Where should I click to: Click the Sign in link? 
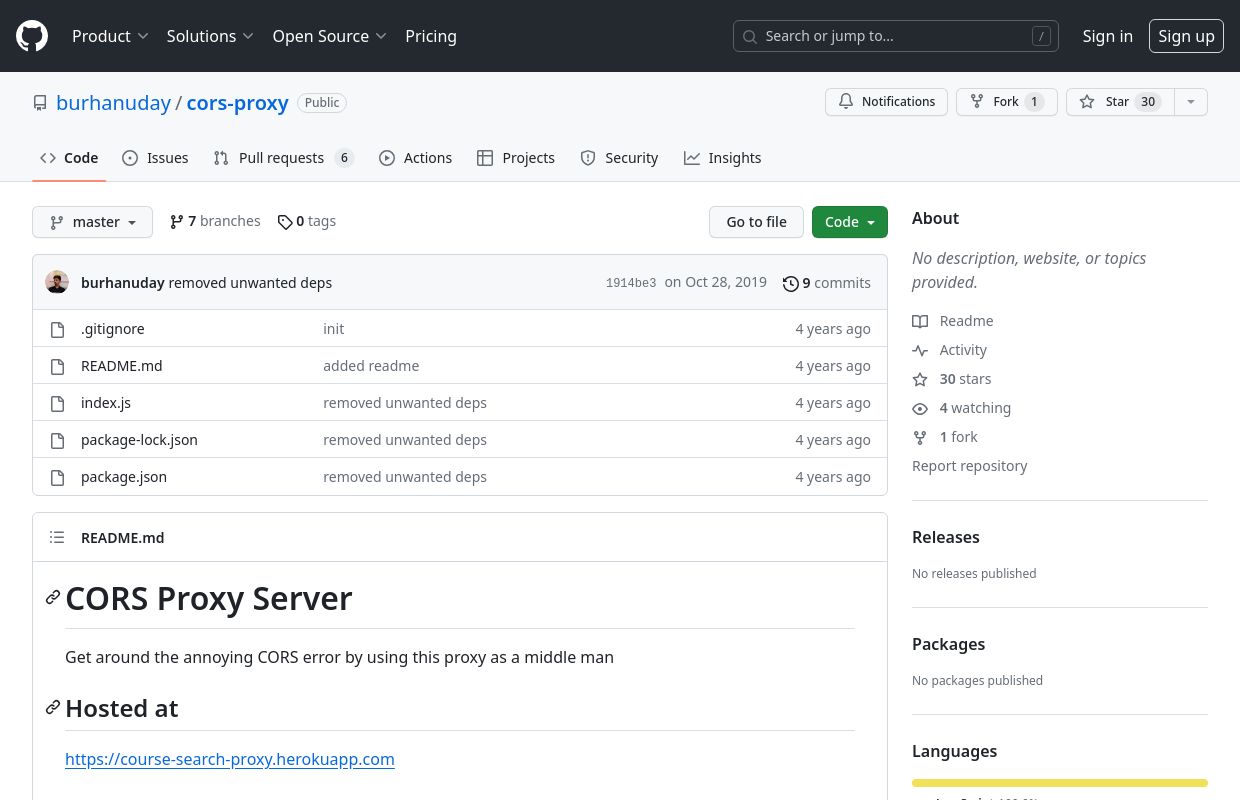pos(1107,36)
